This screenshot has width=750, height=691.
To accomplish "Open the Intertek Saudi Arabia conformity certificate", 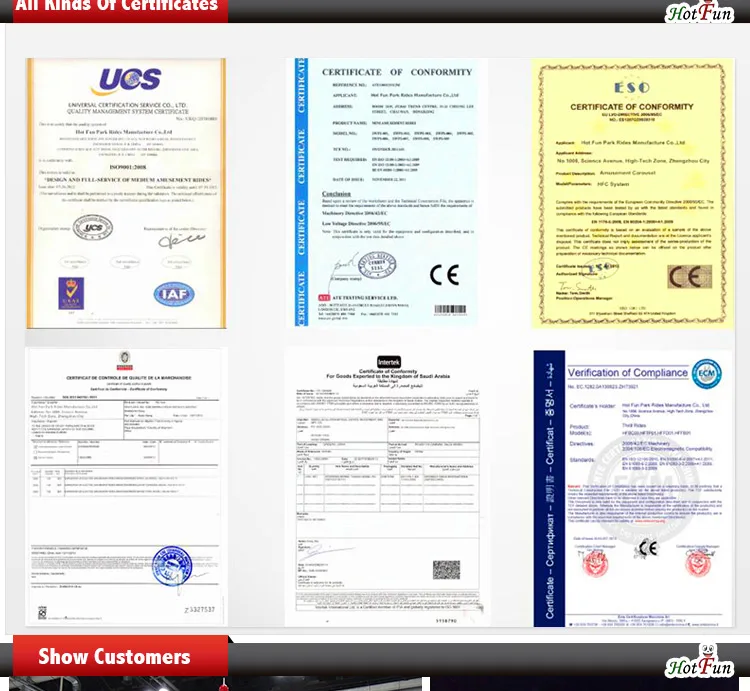I will (x=387, y=488).
